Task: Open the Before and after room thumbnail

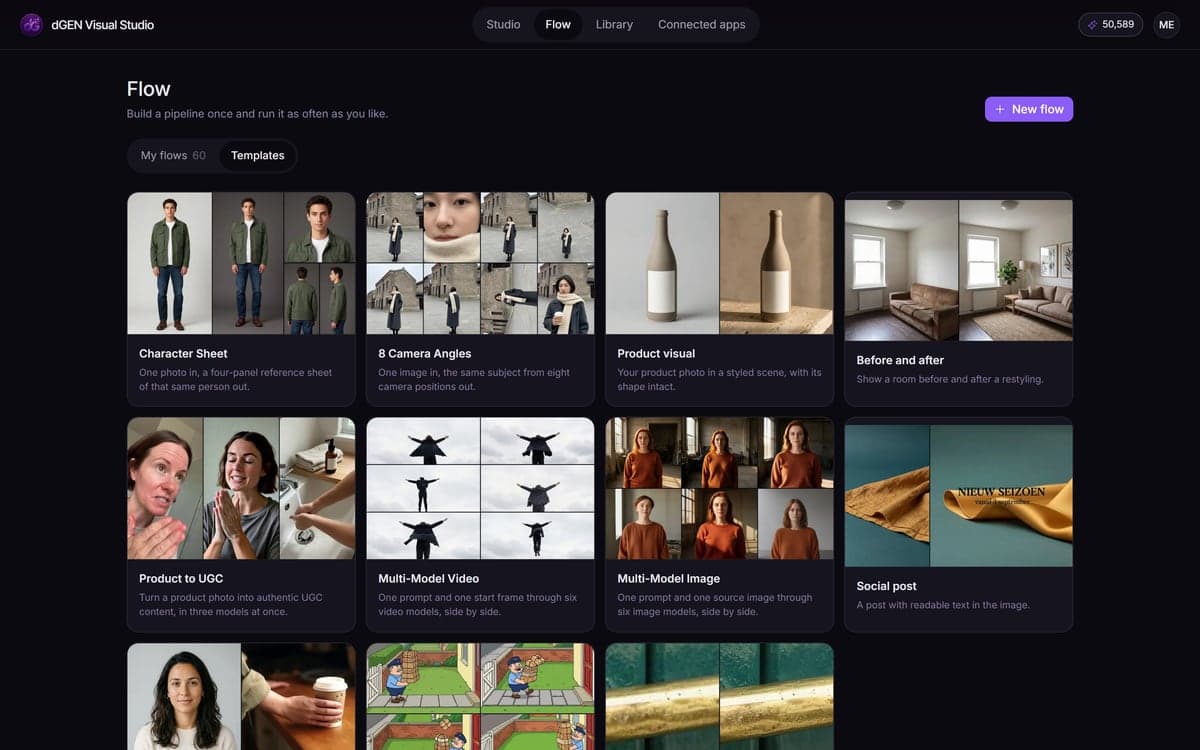Action: 958,270
